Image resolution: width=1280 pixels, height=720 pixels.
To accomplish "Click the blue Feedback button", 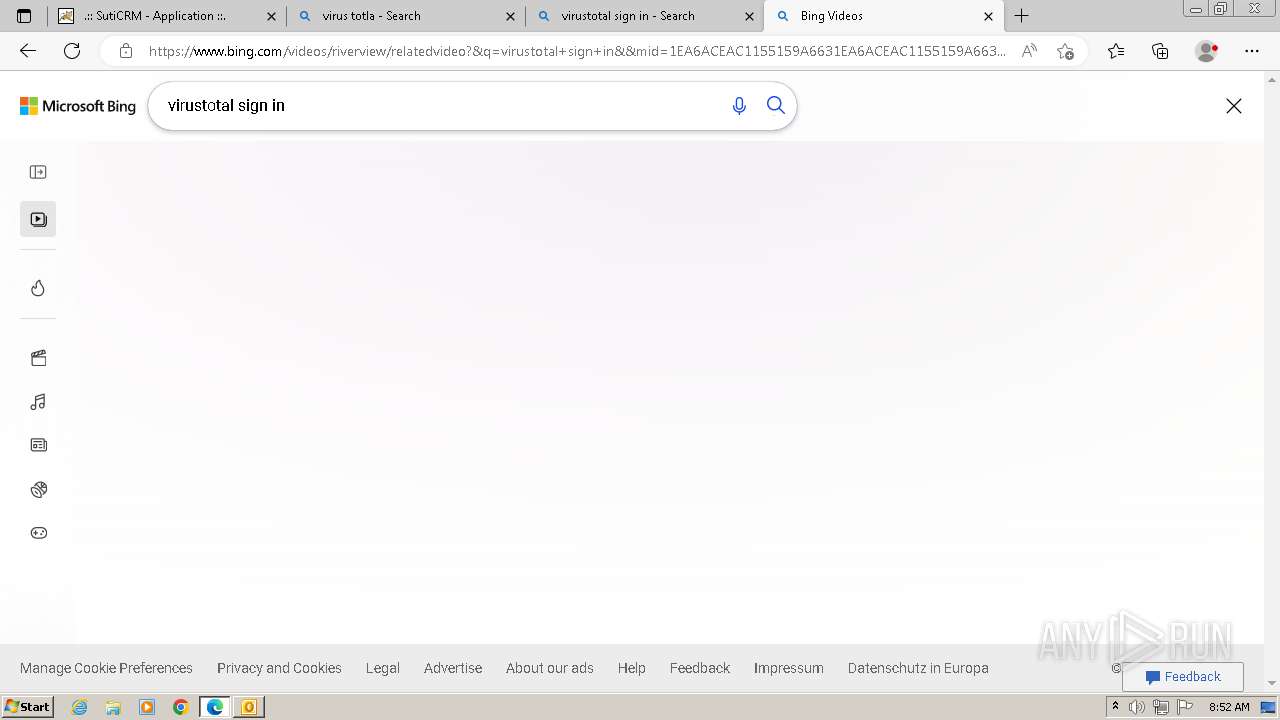I will point(1183,677).
